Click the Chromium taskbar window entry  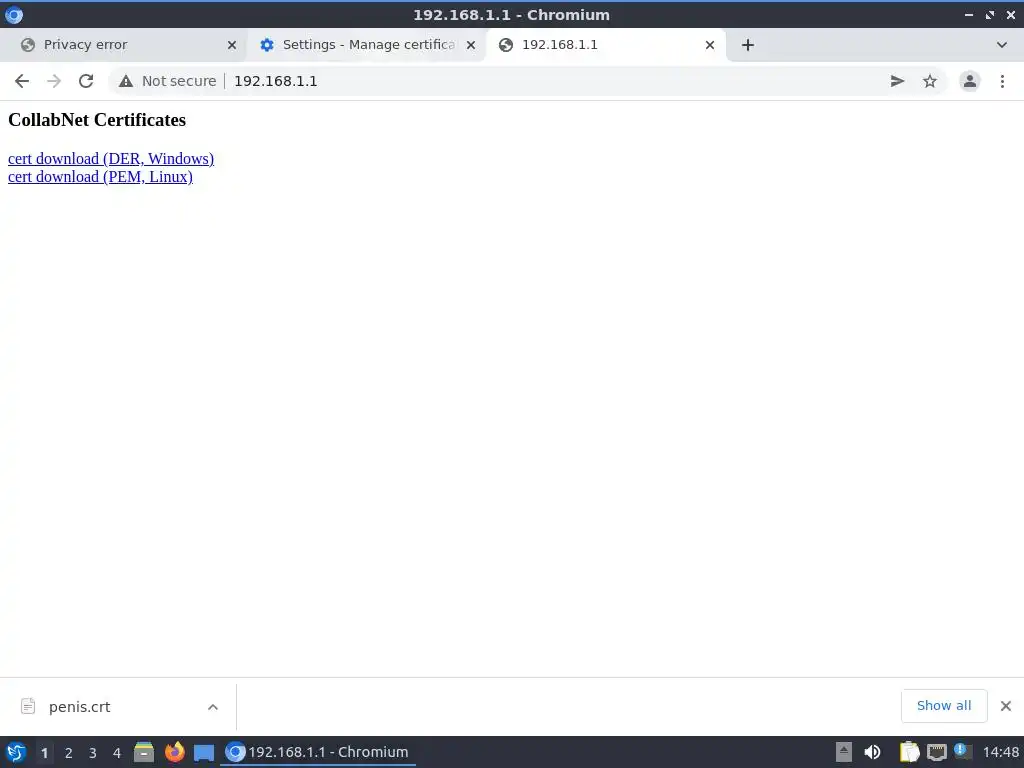[317, 752]
